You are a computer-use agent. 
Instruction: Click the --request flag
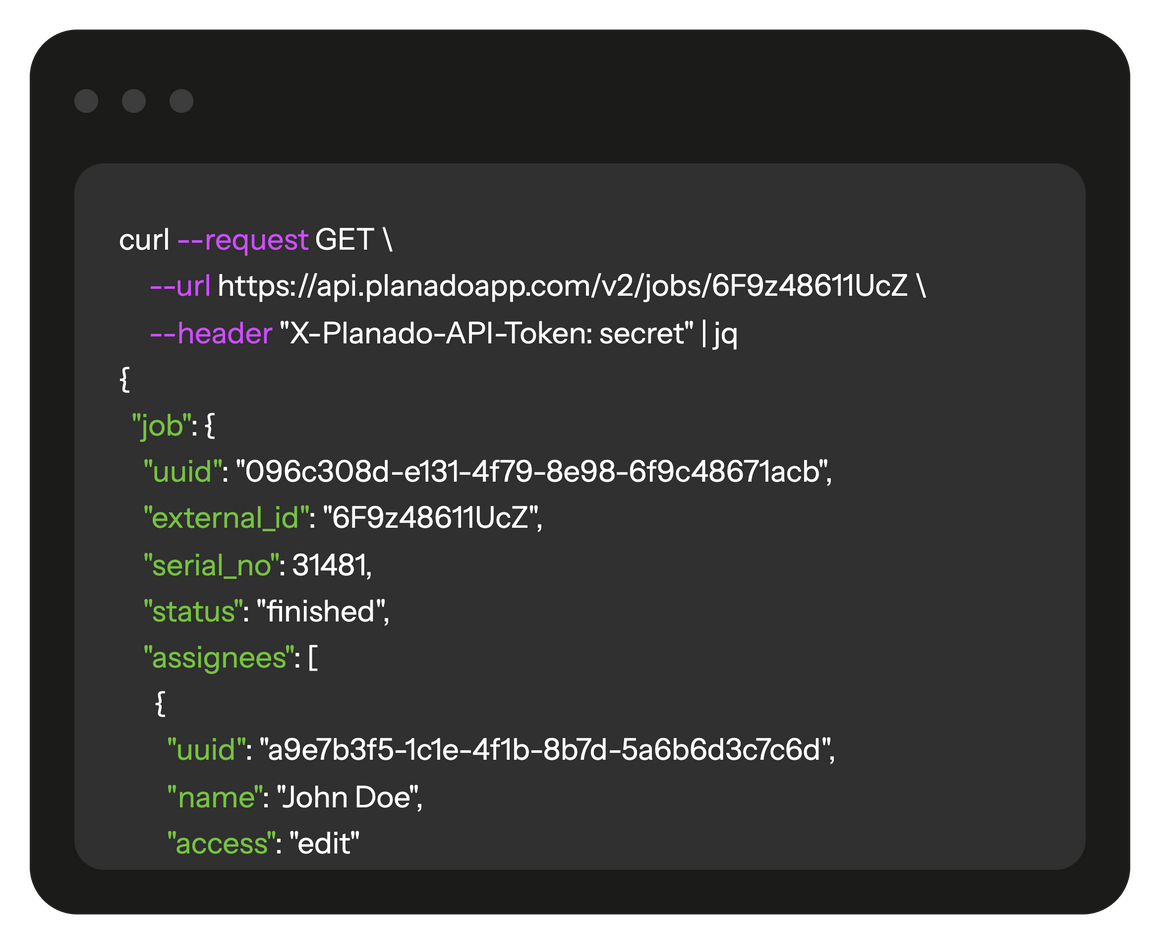[x=243, y=240]
